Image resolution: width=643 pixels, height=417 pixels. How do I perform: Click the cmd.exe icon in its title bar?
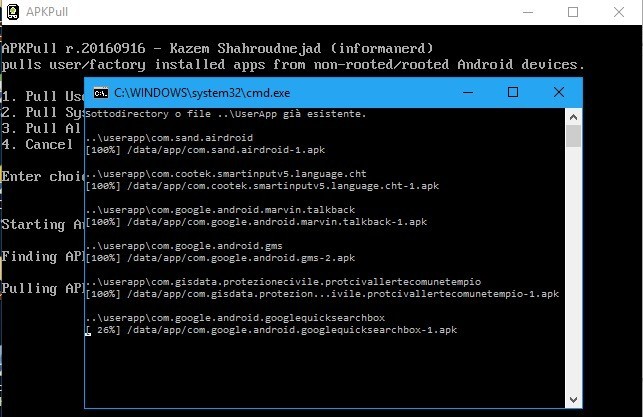coord(101,92)
